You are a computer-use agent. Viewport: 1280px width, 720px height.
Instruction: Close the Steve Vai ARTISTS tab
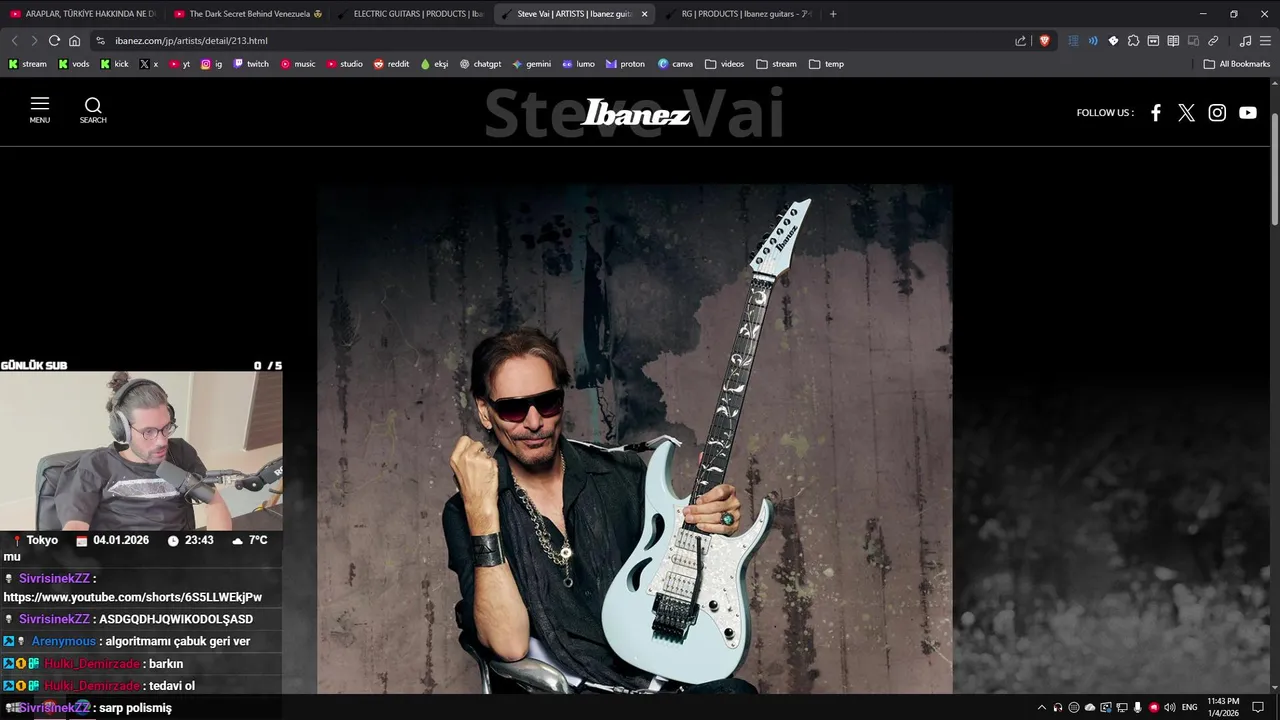pos(644,14)
